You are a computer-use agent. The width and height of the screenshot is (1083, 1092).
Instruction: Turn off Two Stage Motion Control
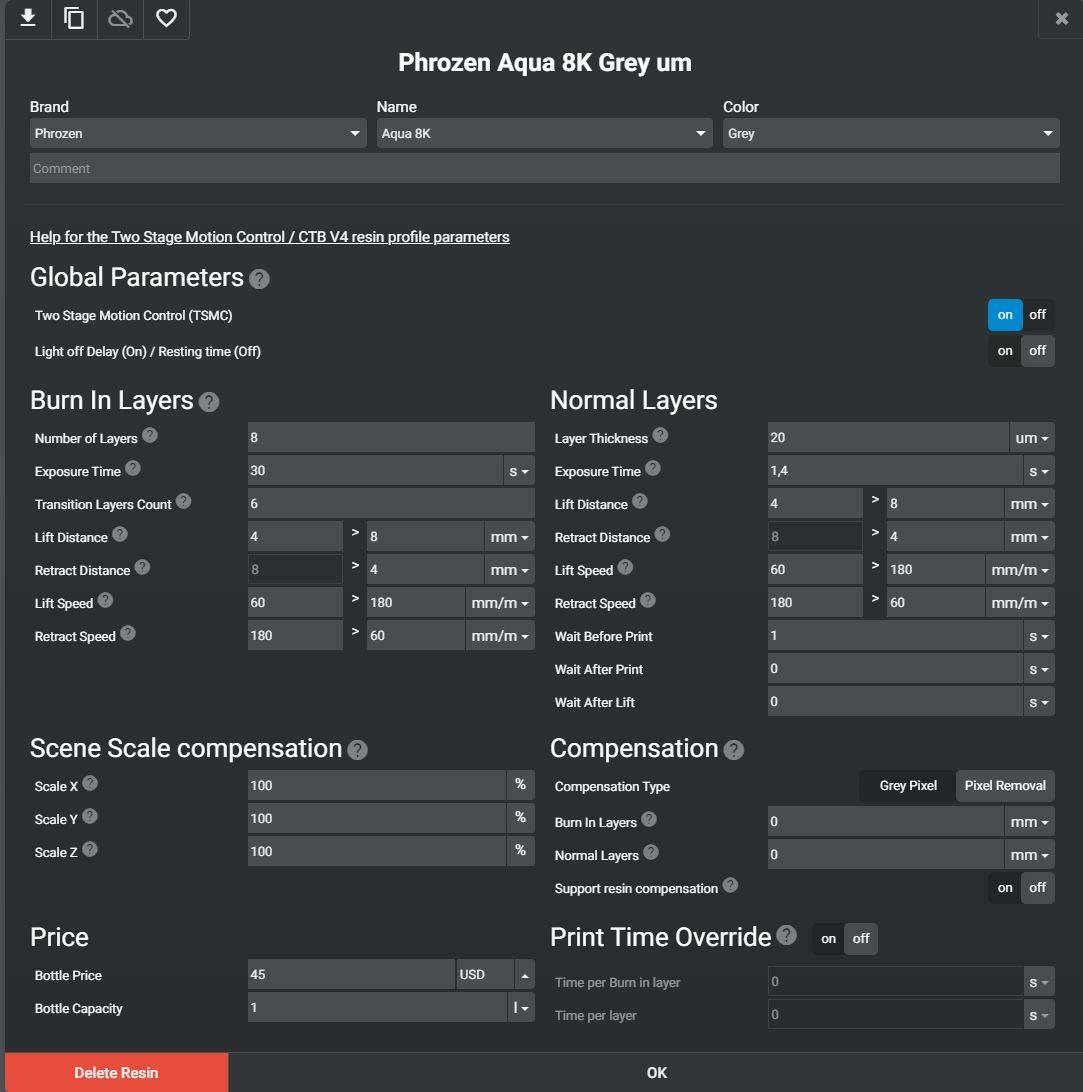click(1037, 315)
